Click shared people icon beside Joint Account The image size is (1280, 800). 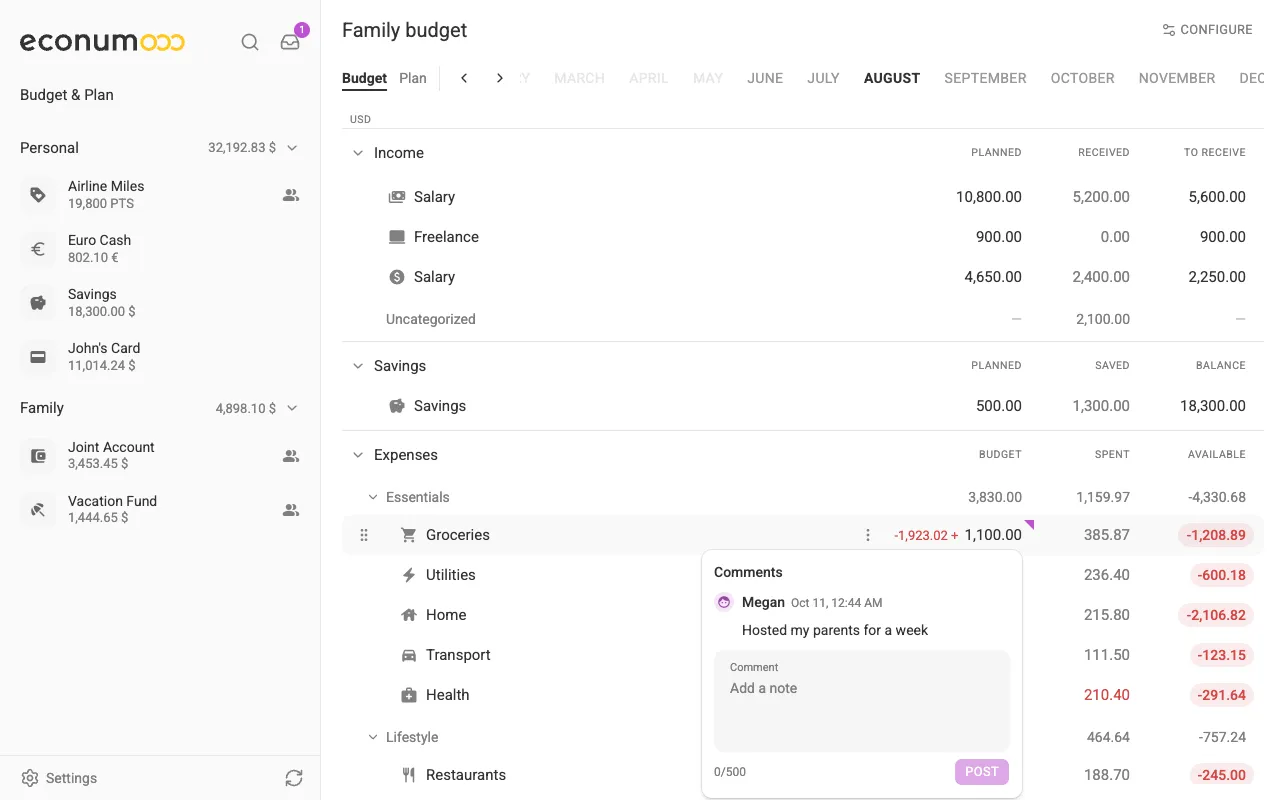click(x=291, y=456)
